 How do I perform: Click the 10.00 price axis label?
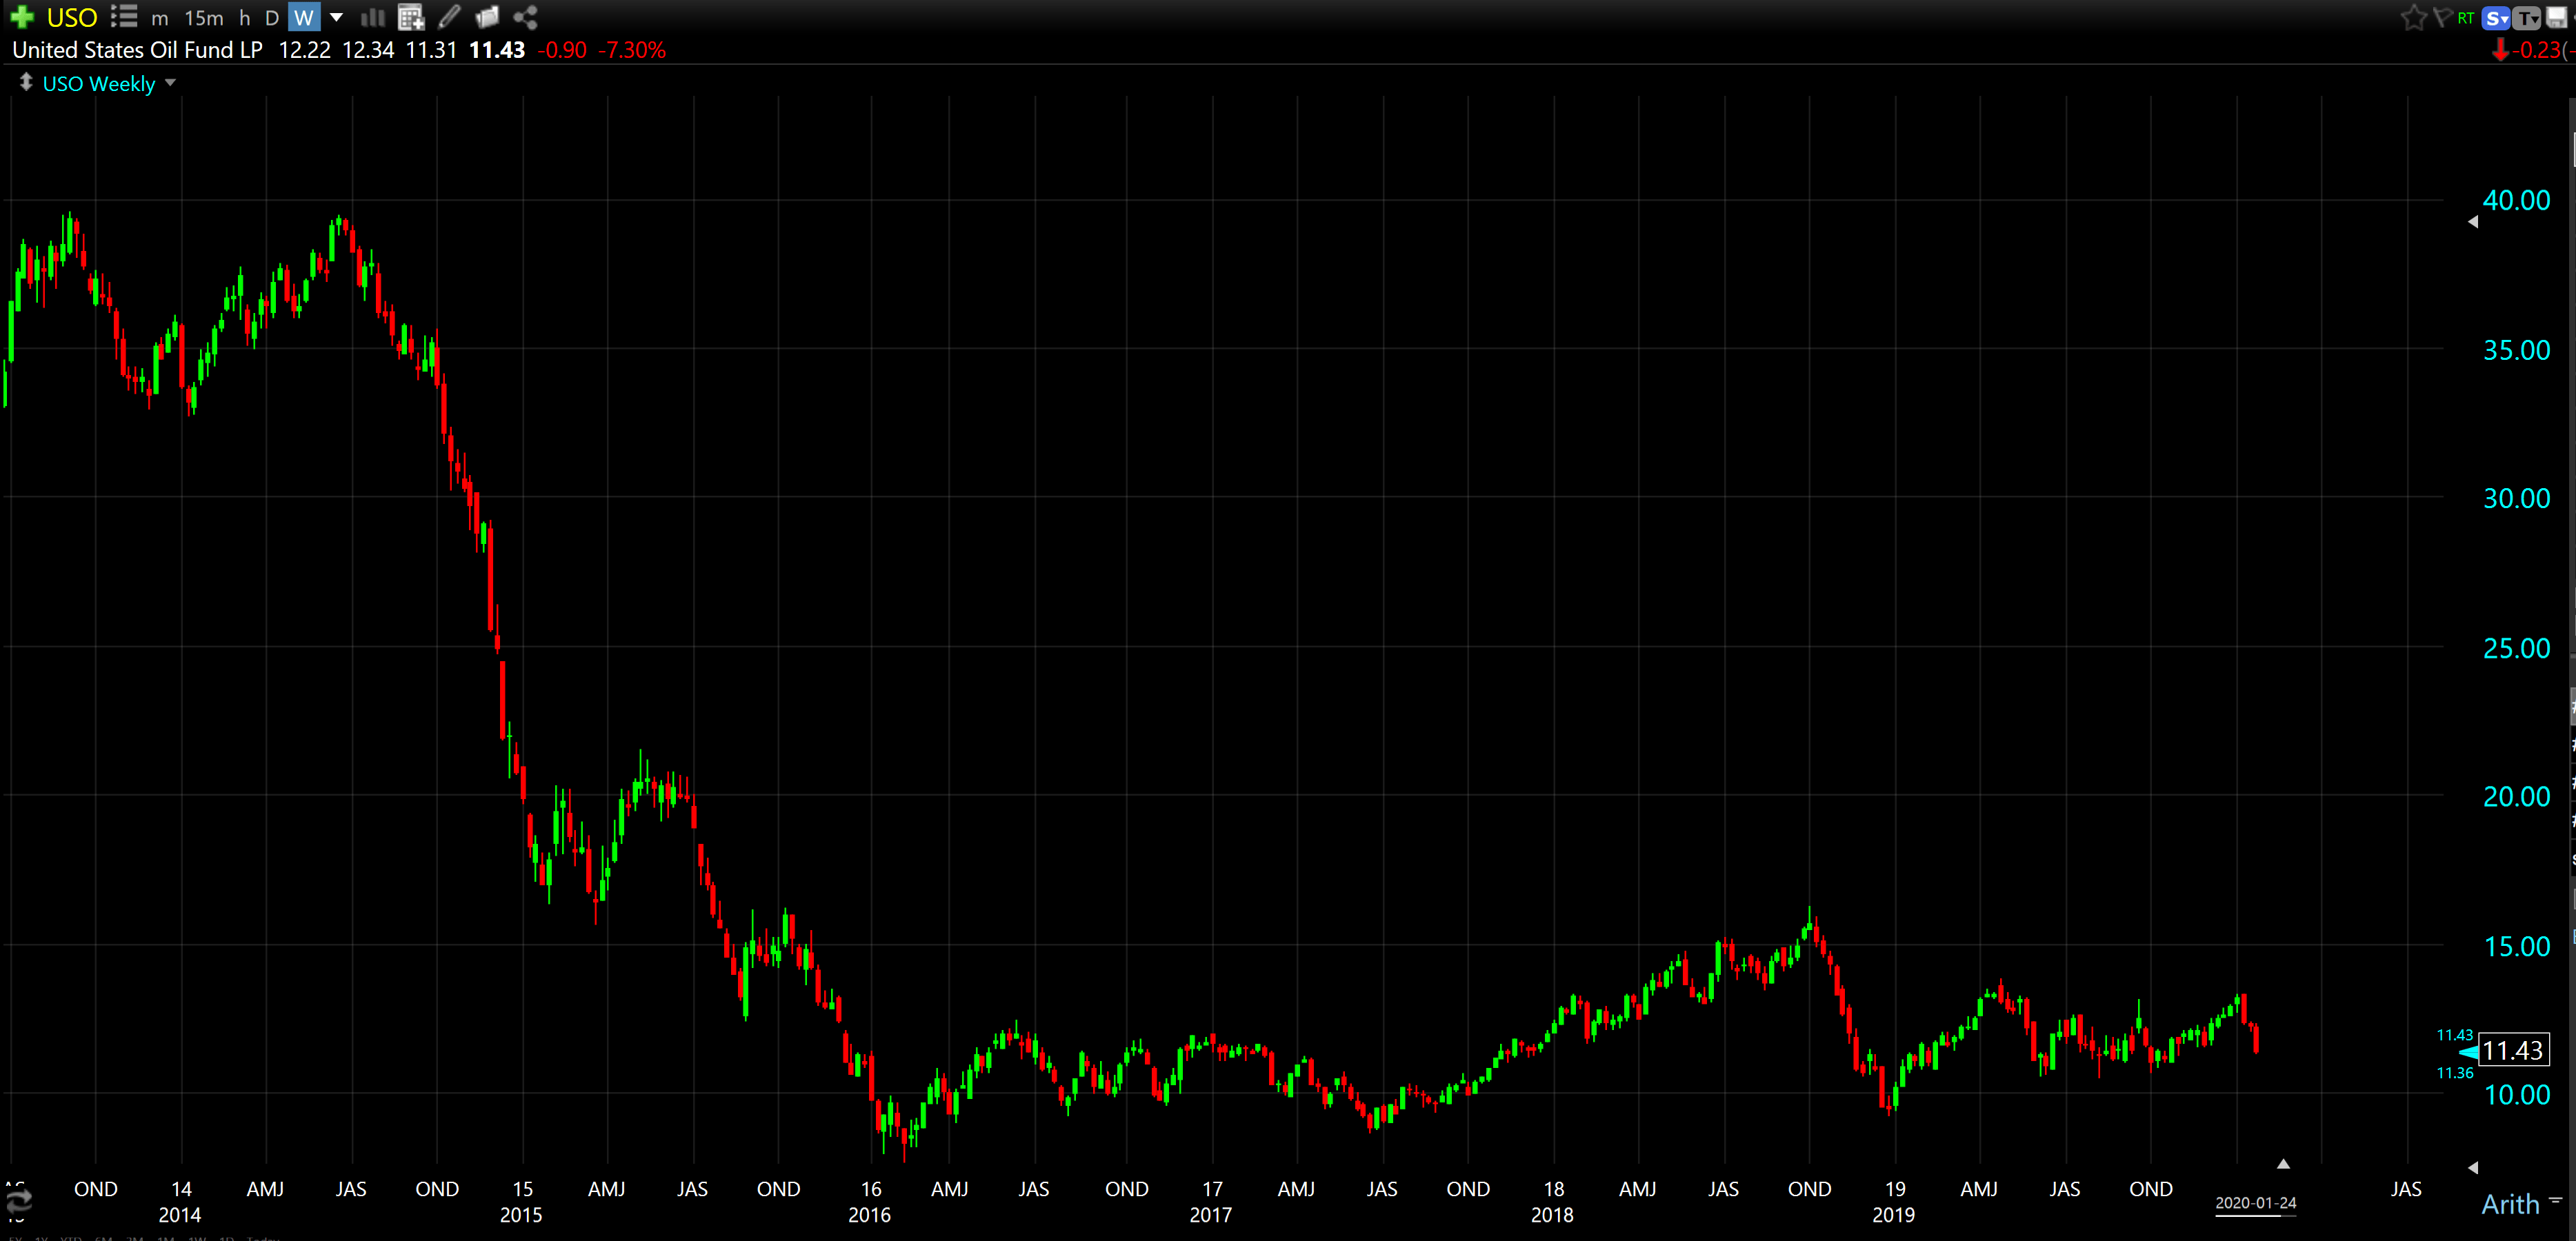coord(2517,1094)
